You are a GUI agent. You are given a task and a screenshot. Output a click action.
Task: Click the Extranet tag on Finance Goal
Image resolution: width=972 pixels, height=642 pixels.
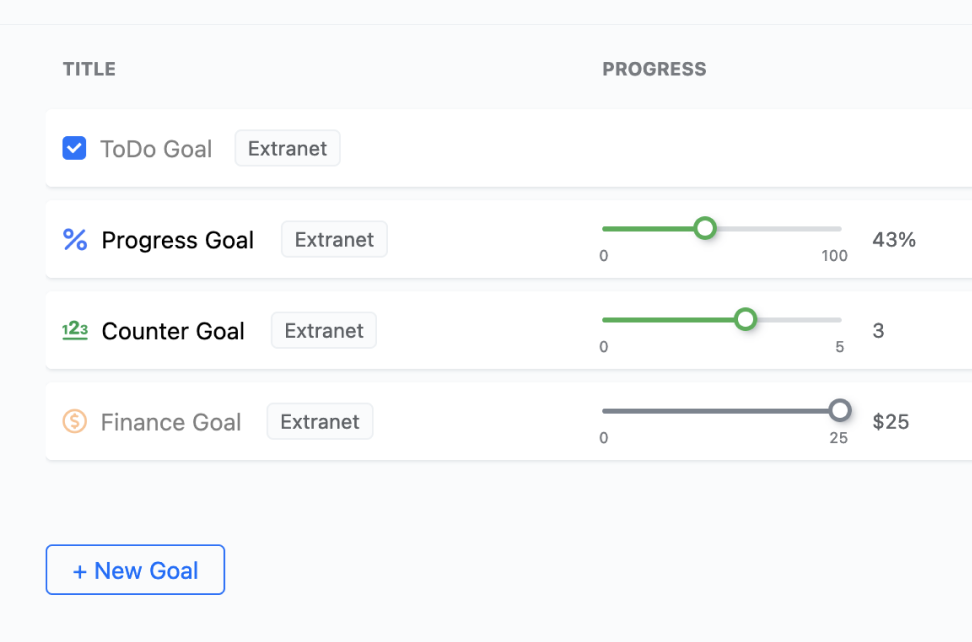click(320, 421)
